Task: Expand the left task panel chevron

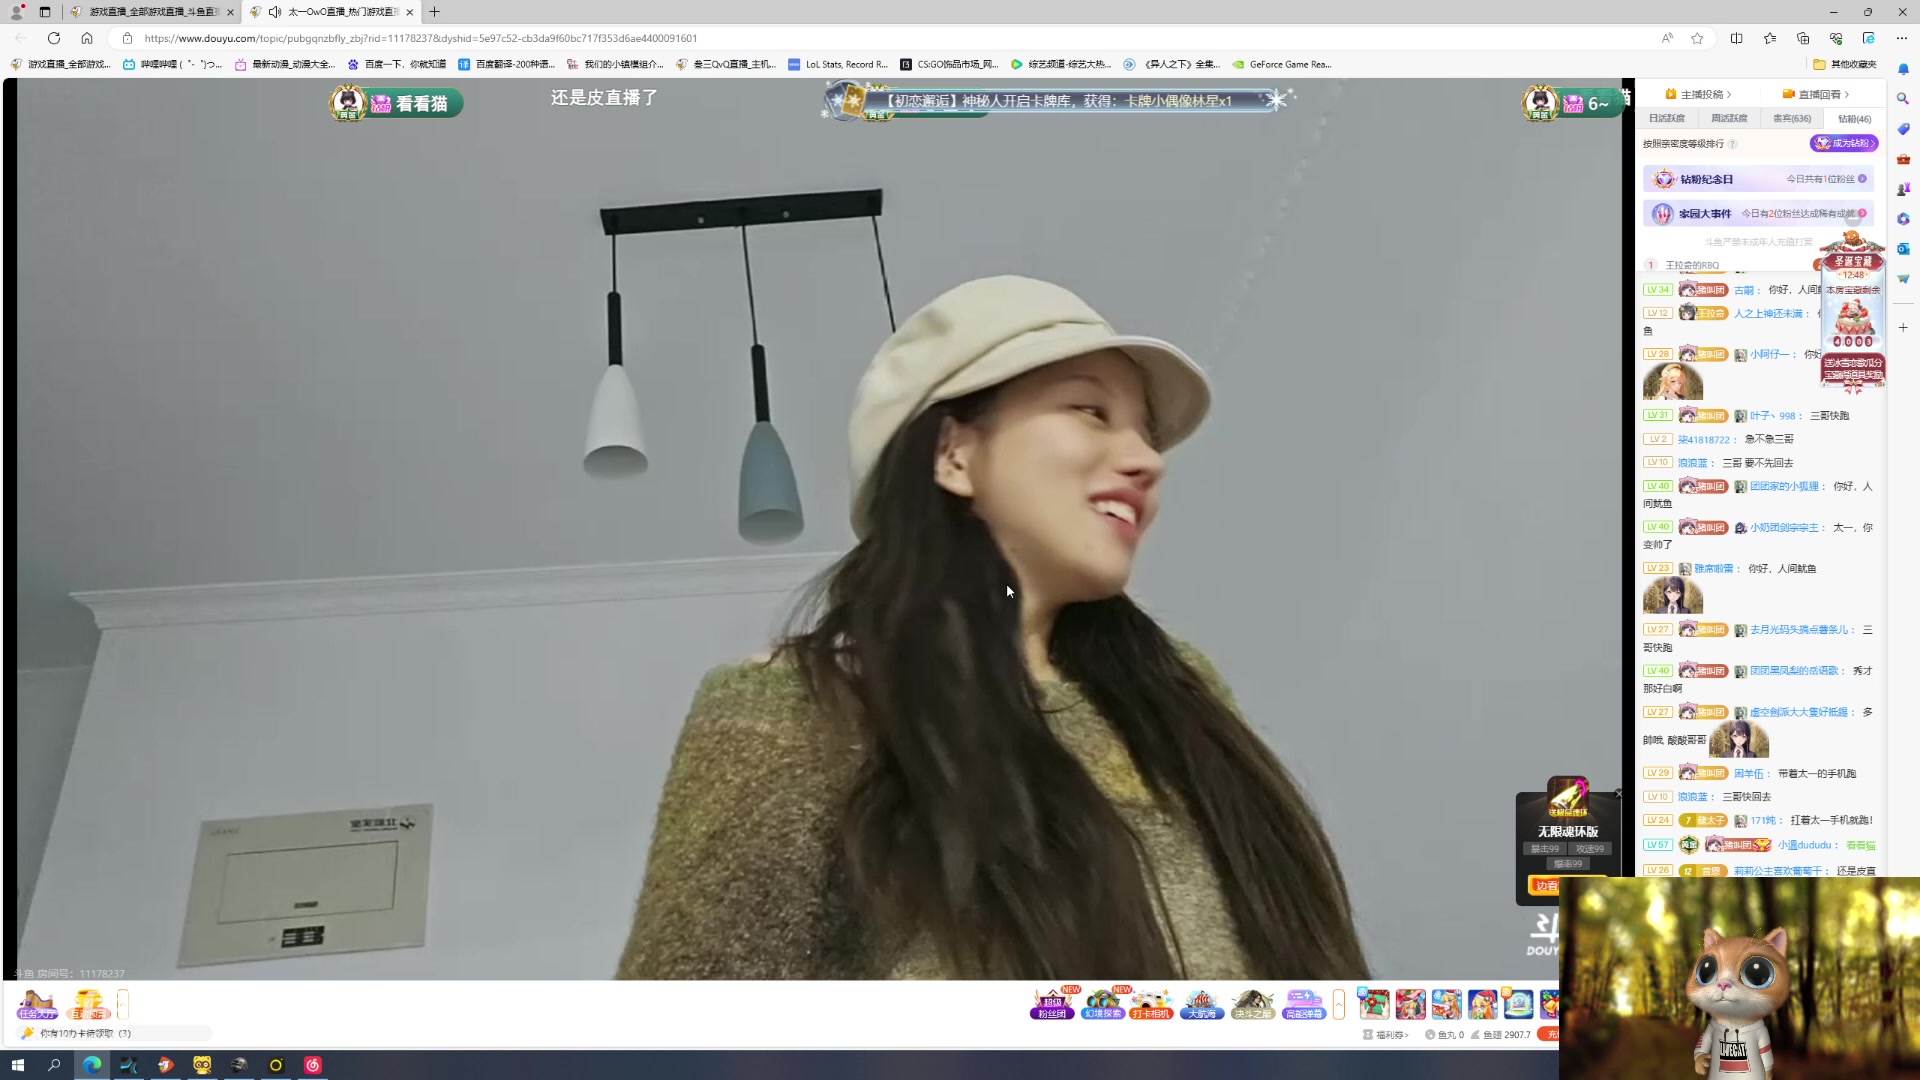Action: [123, 1003]
